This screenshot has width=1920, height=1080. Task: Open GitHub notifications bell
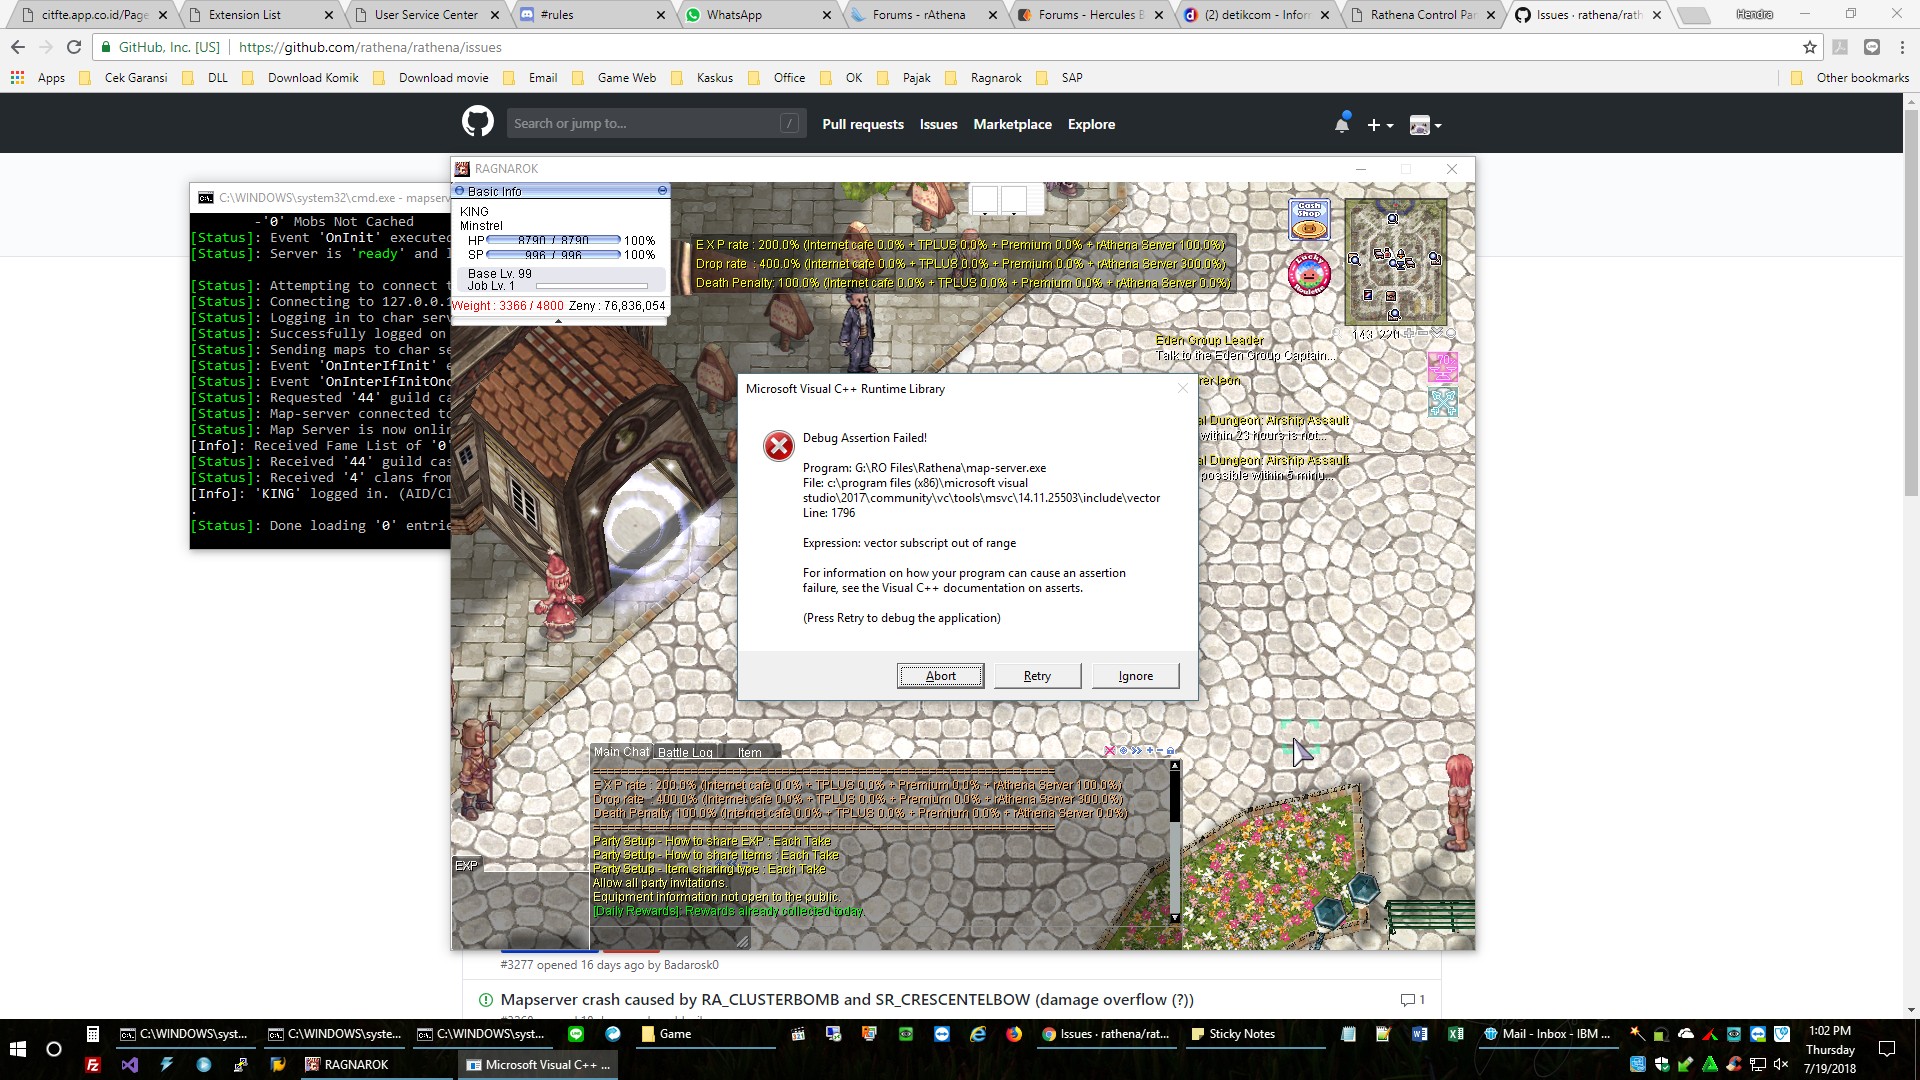click(x=1342, y=124)
